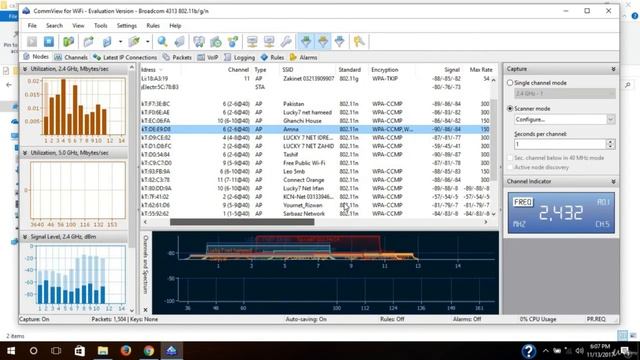This screenshot has width=640, height=360.
Task: Click the blue help question mark icon
Action: (x=529, y=351)
